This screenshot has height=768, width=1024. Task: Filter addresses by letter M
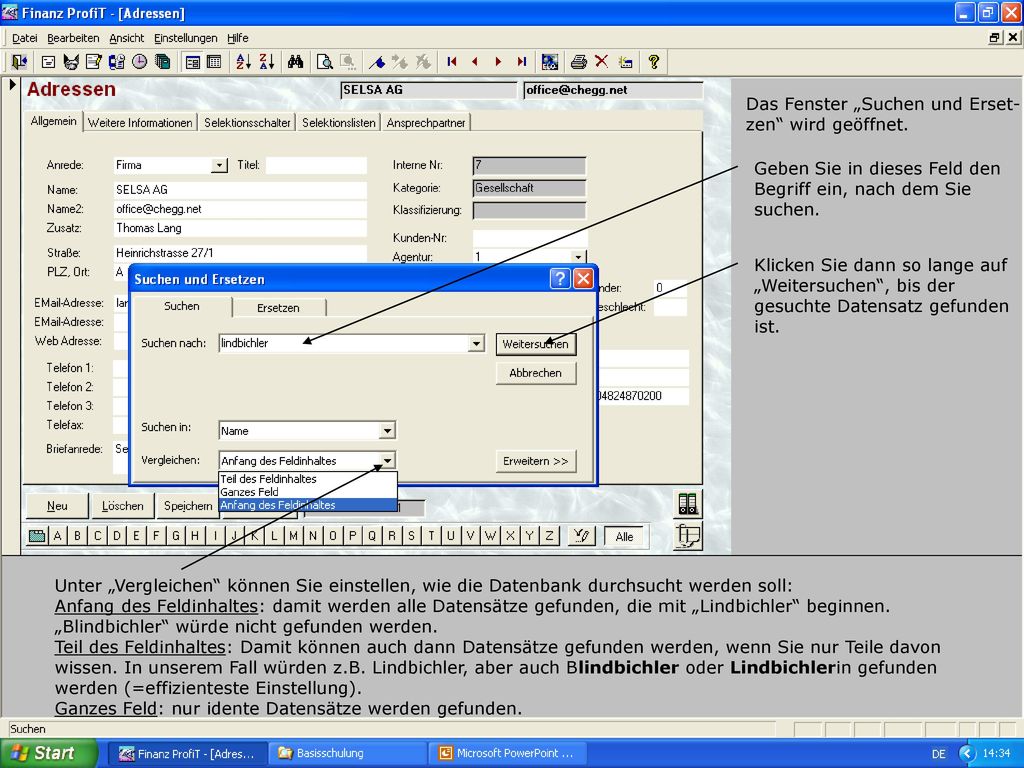click(x=293, y=536)
